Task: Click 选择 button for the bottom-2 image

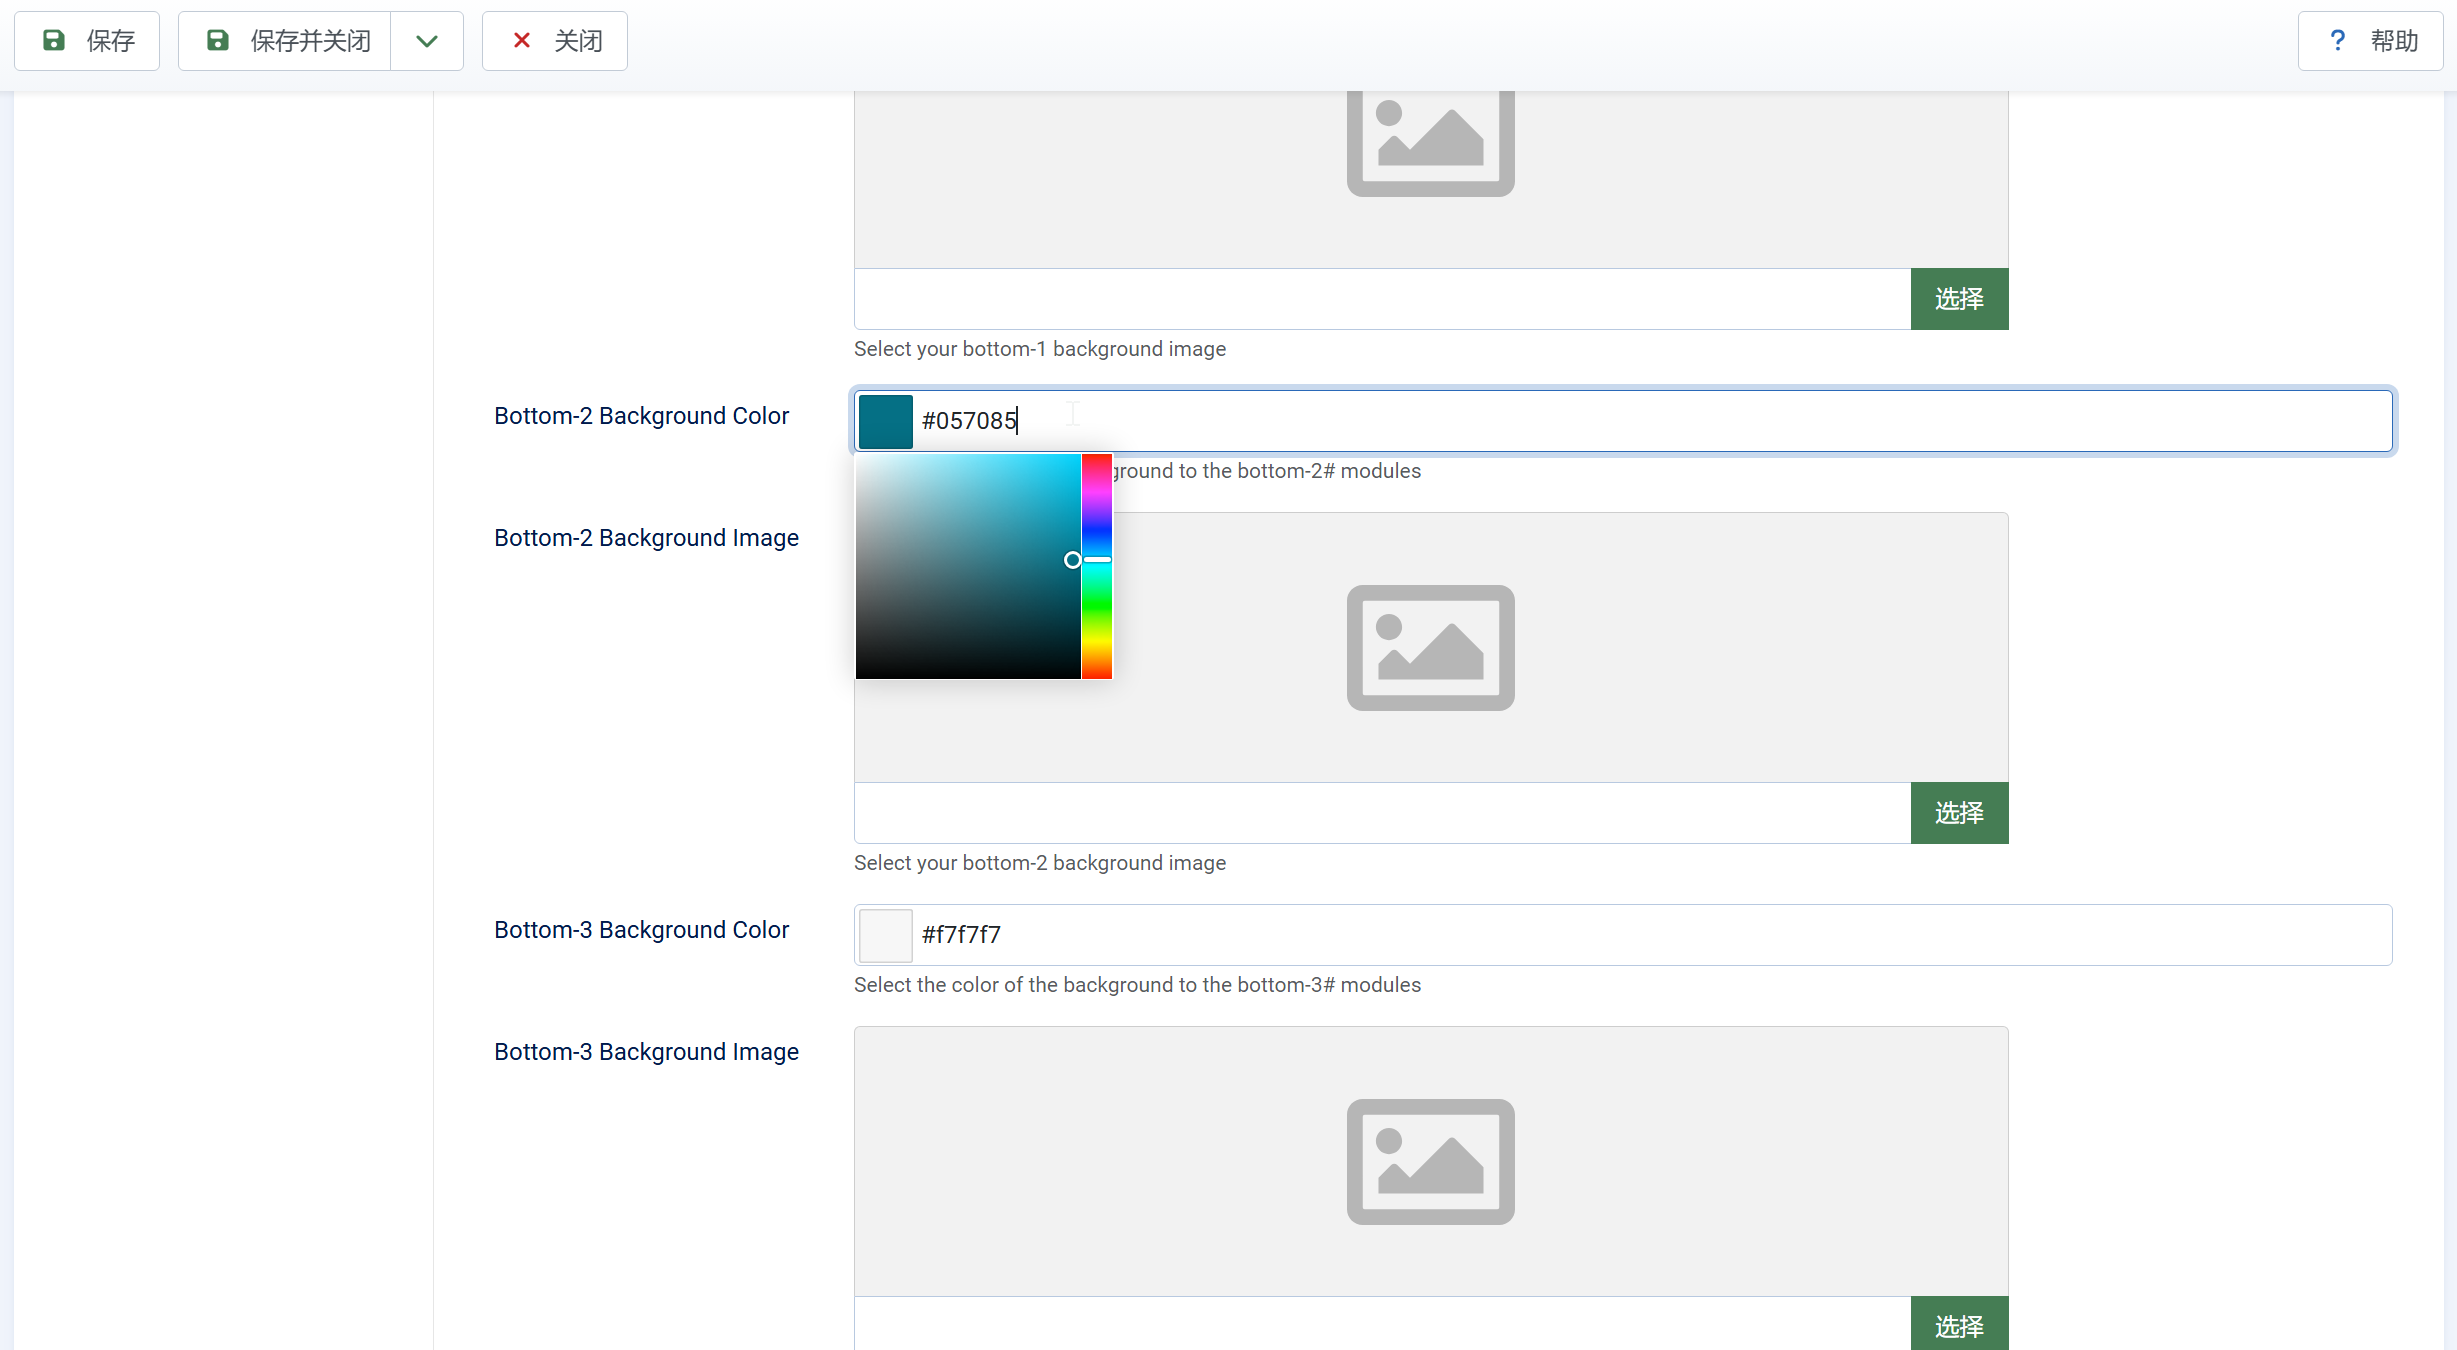Action: [1959, 813]
